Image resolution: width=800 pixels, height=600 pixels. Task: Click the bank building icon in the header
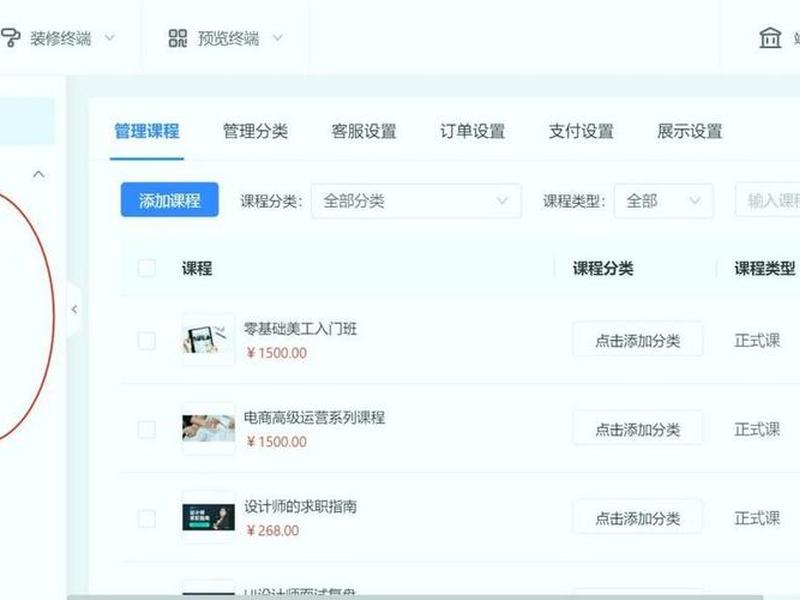770,38
